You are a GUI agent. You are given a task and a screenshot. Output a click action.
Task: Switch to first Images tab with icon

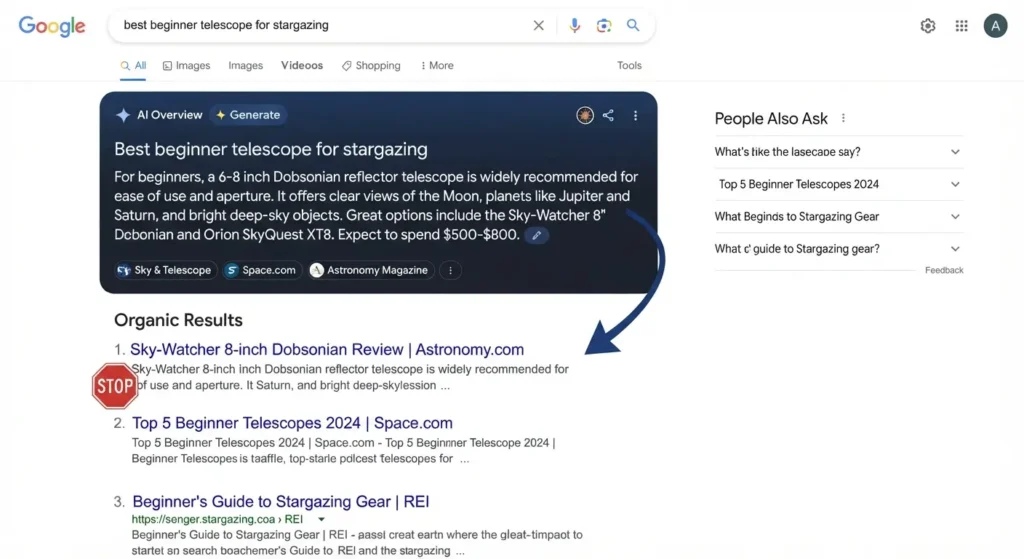[x=186, y=66]
